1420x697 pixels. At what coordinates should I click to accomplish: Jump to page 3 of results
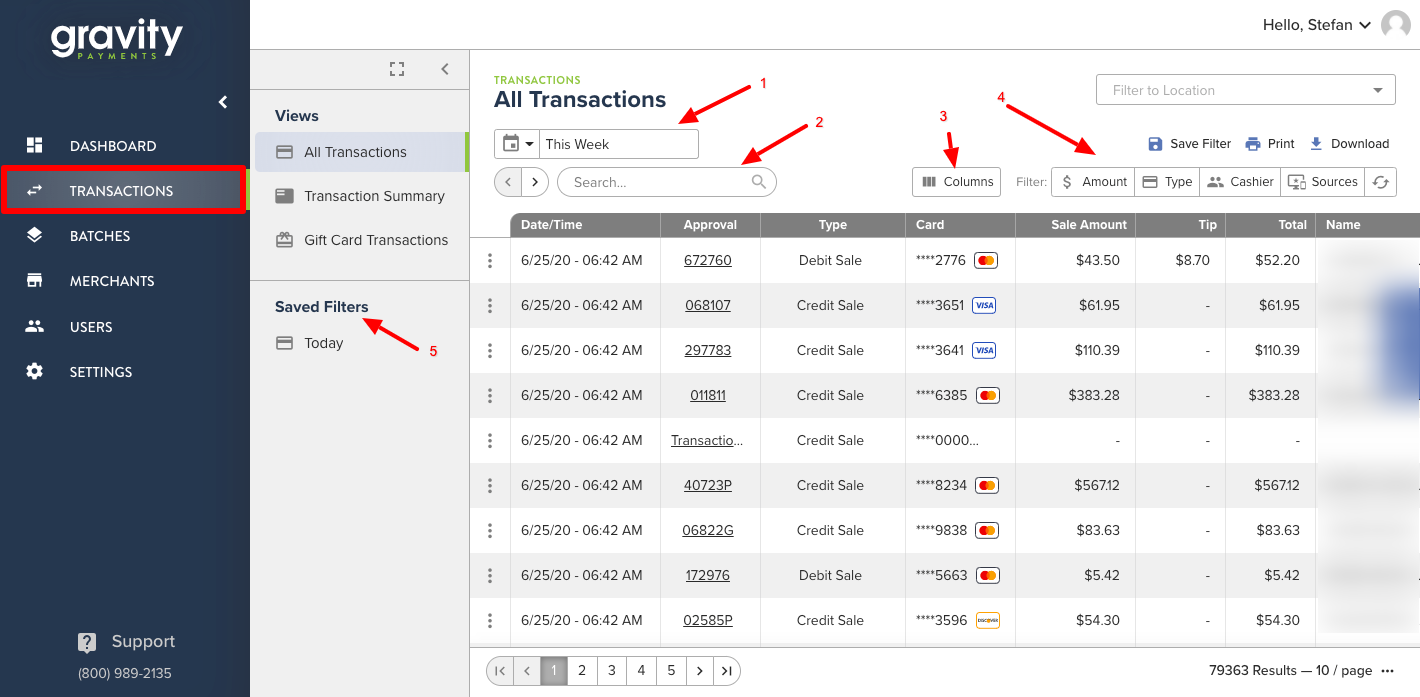(611, 670)
